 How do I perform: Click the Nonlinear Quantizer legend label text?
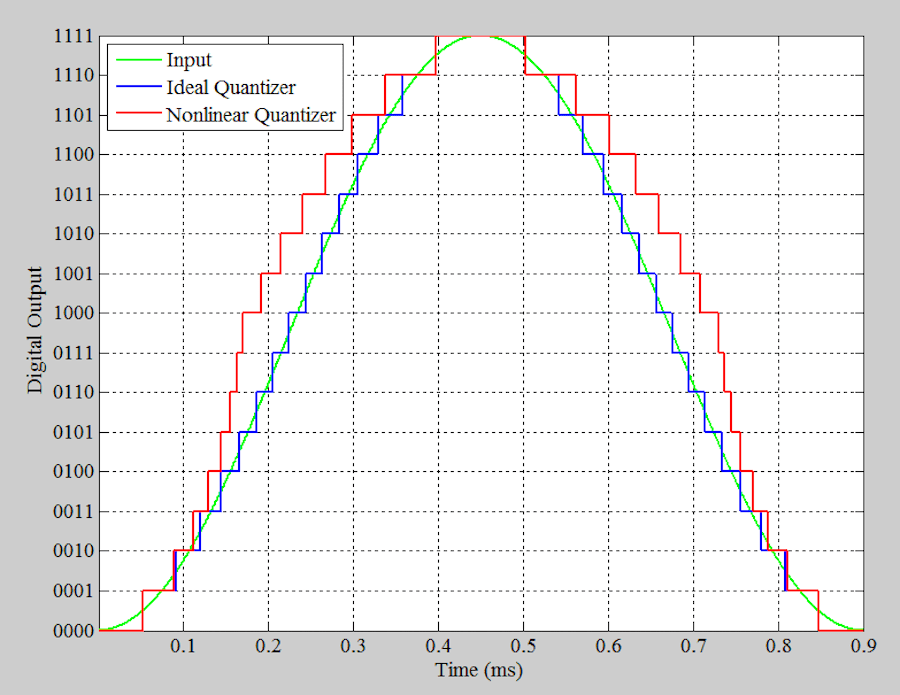[x=253, y=115]
